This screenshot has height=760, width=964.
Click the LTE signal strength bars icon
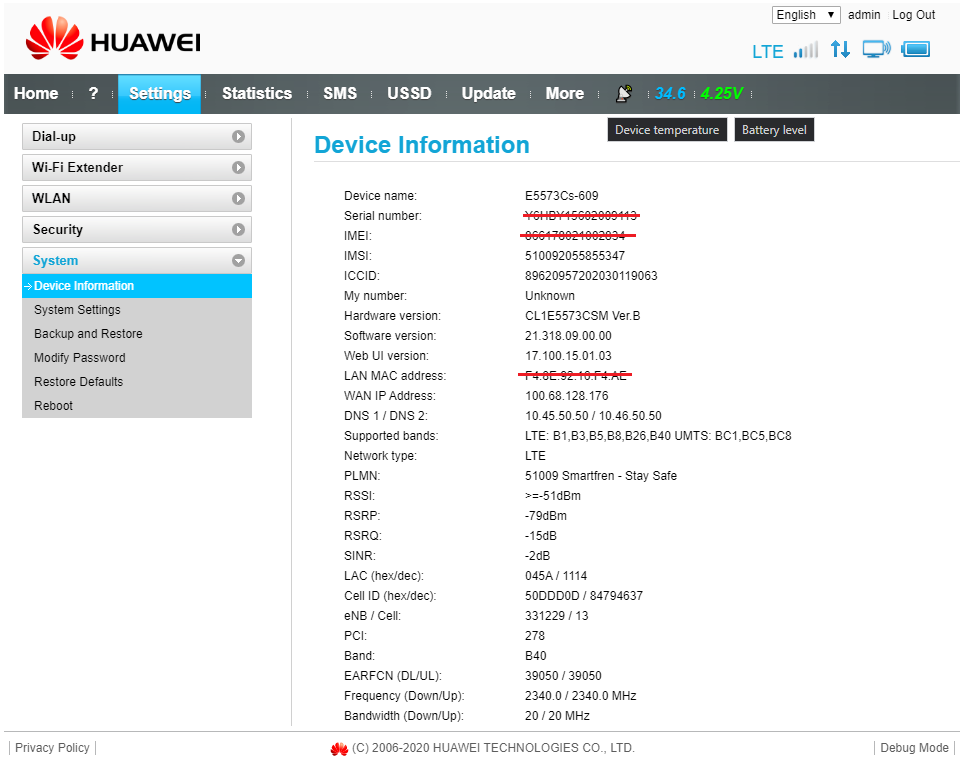coord(805,50)
